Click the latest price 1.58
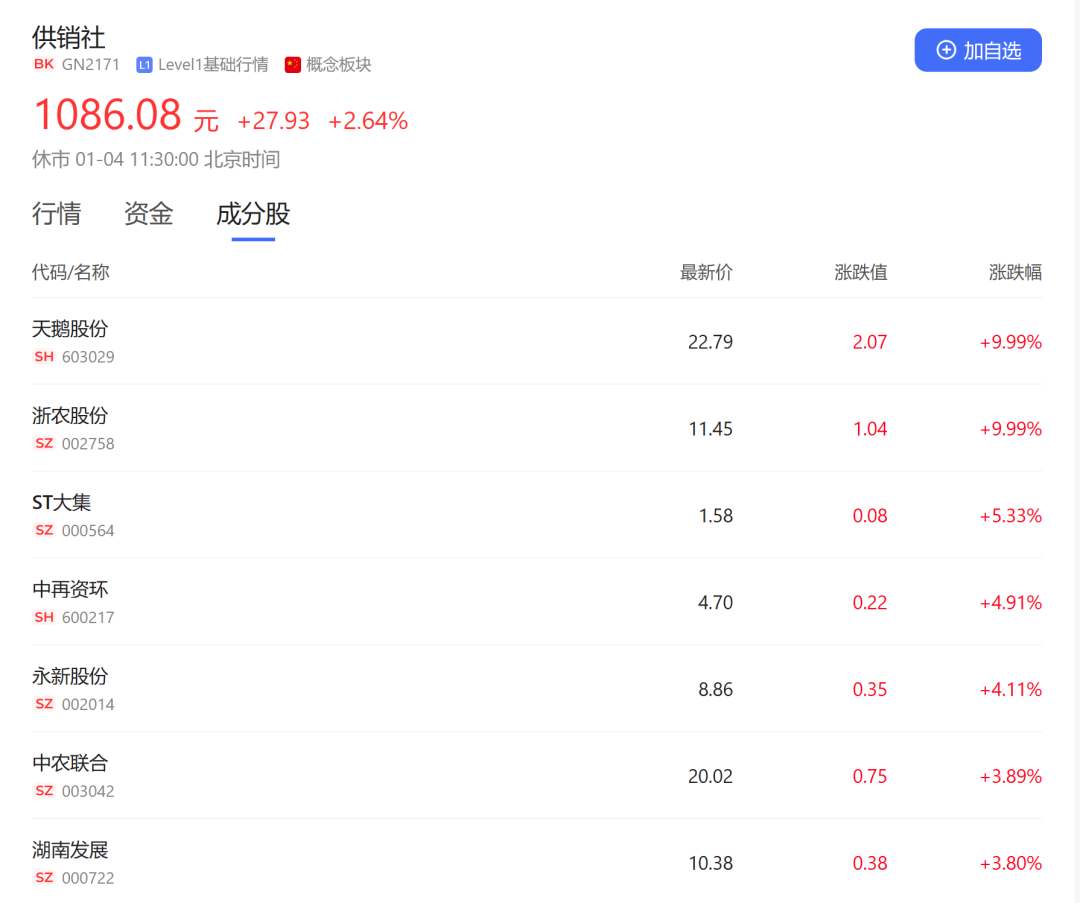The image size is (1080, 903). 716,516
